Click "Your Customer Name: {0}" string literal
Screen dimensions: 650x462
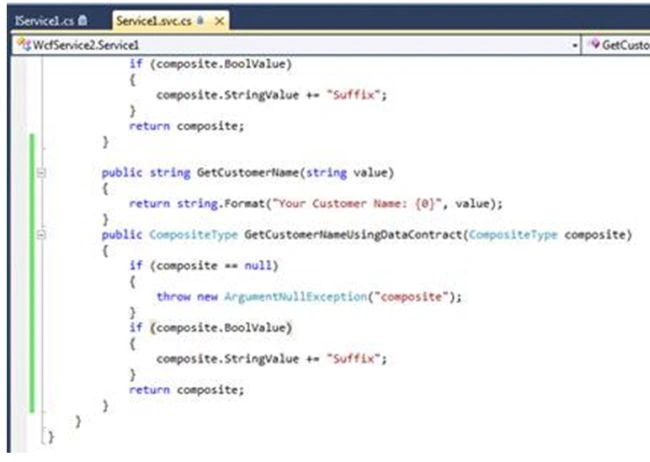click(357, 204)
